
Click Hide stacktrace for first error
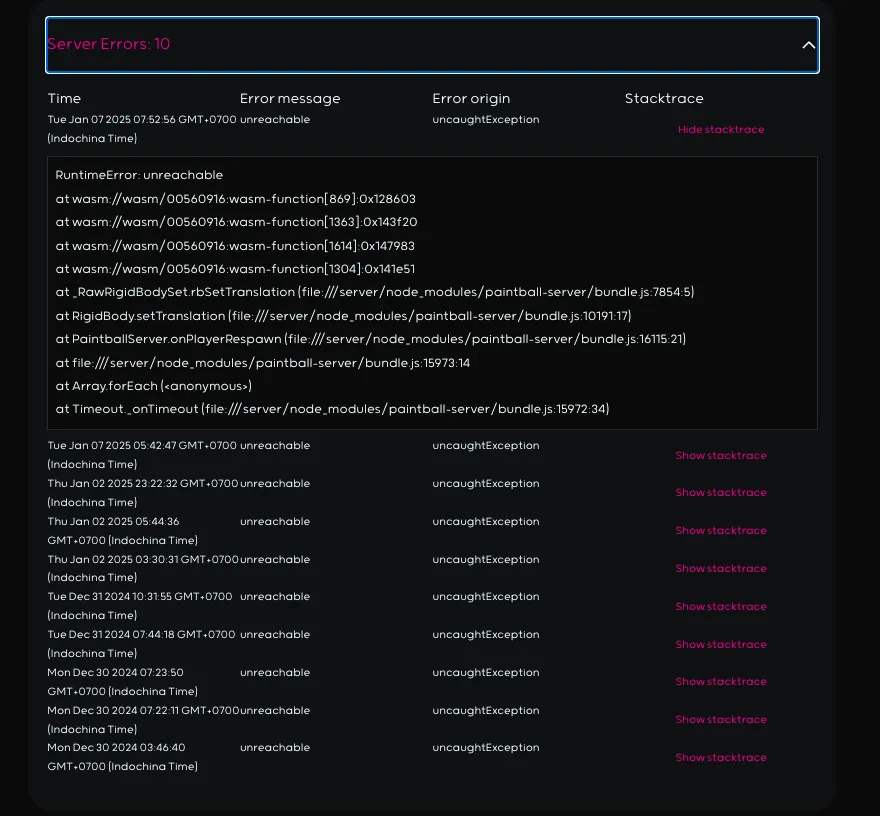pyautogui.click(x=721, y=129)
